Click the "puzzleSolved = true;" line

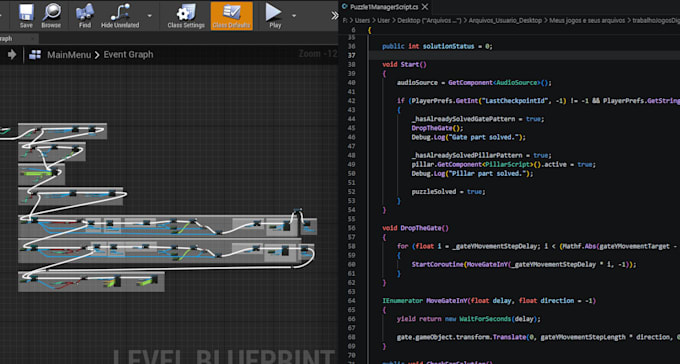448,191
